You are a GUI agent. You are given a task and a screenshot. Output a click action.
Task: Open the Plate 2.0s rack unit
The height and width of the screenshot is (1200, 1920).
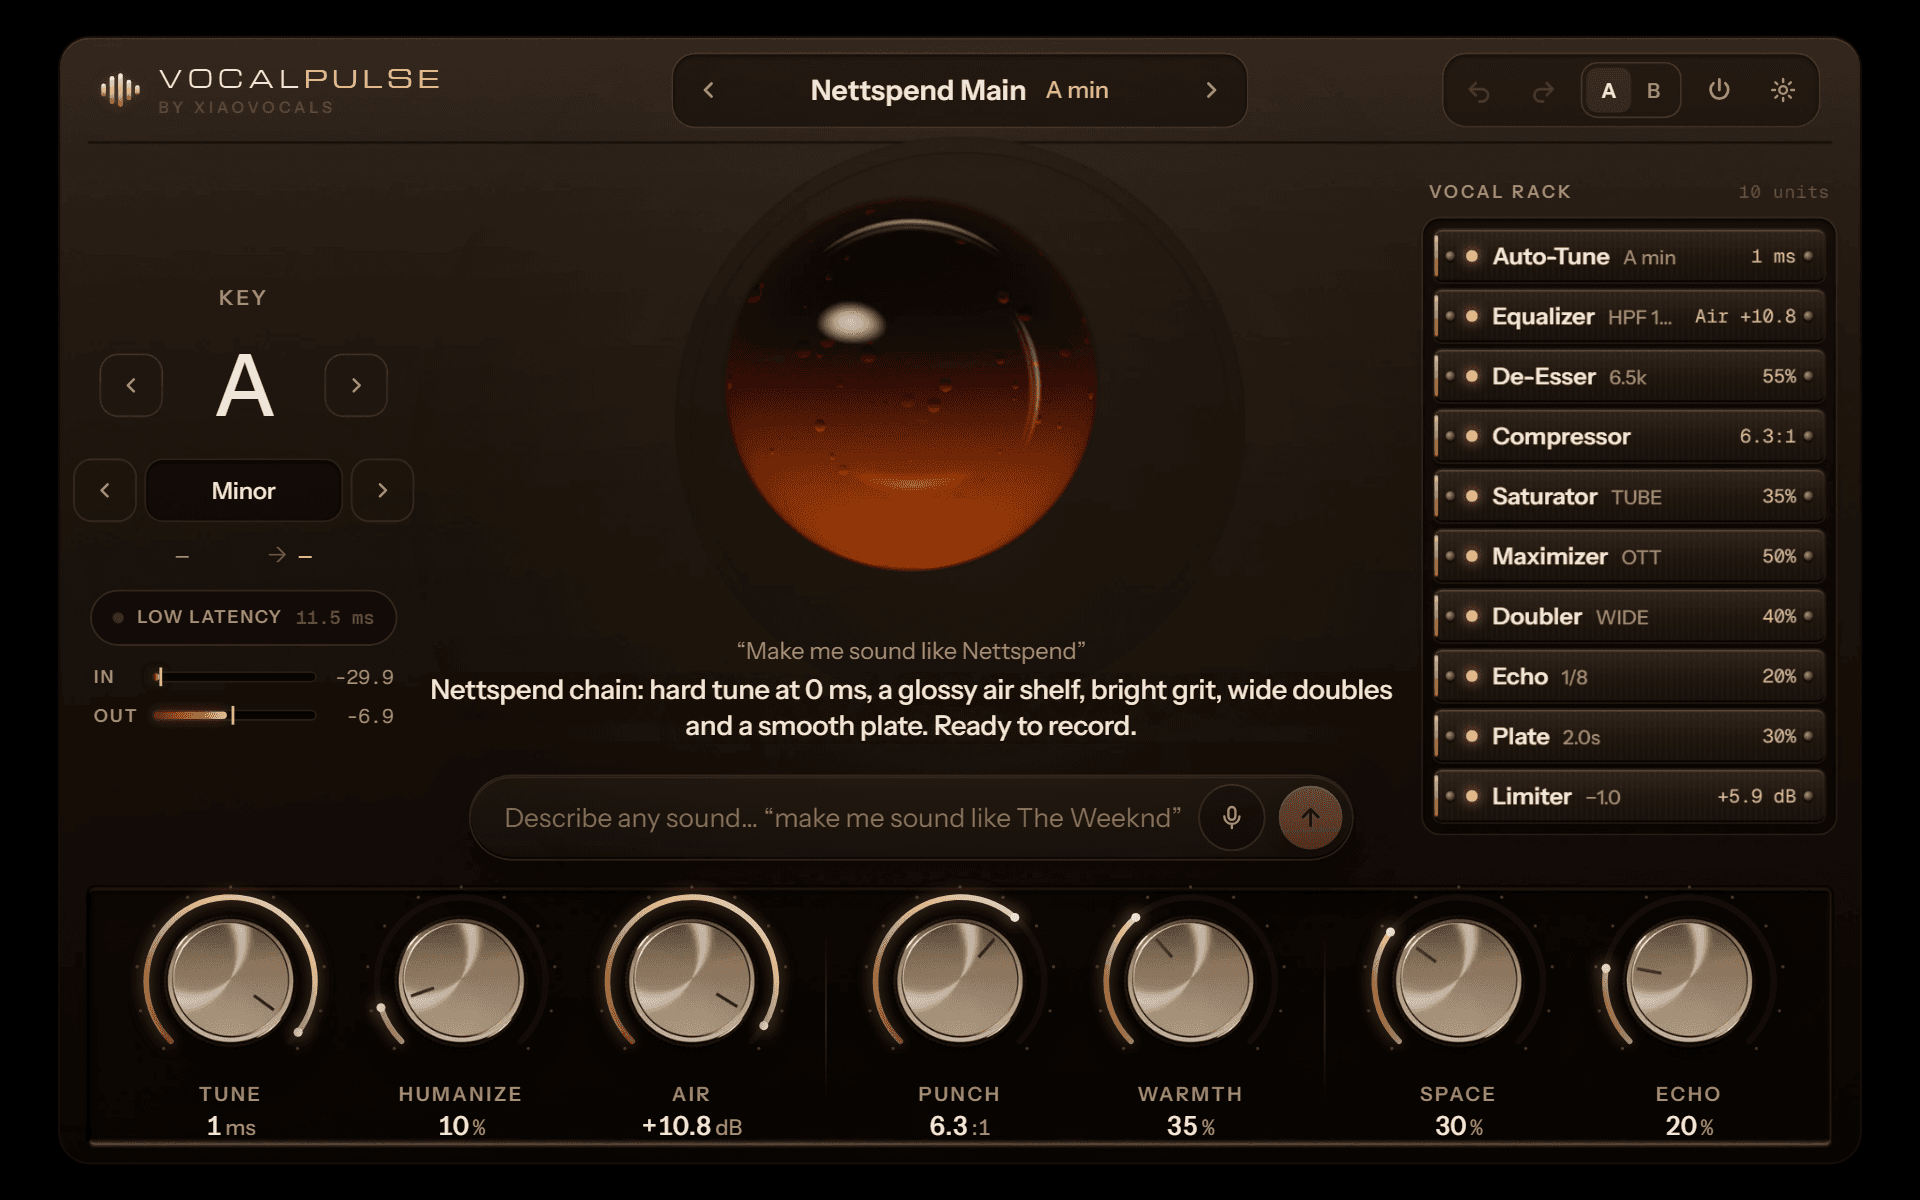coord(1629,736)
